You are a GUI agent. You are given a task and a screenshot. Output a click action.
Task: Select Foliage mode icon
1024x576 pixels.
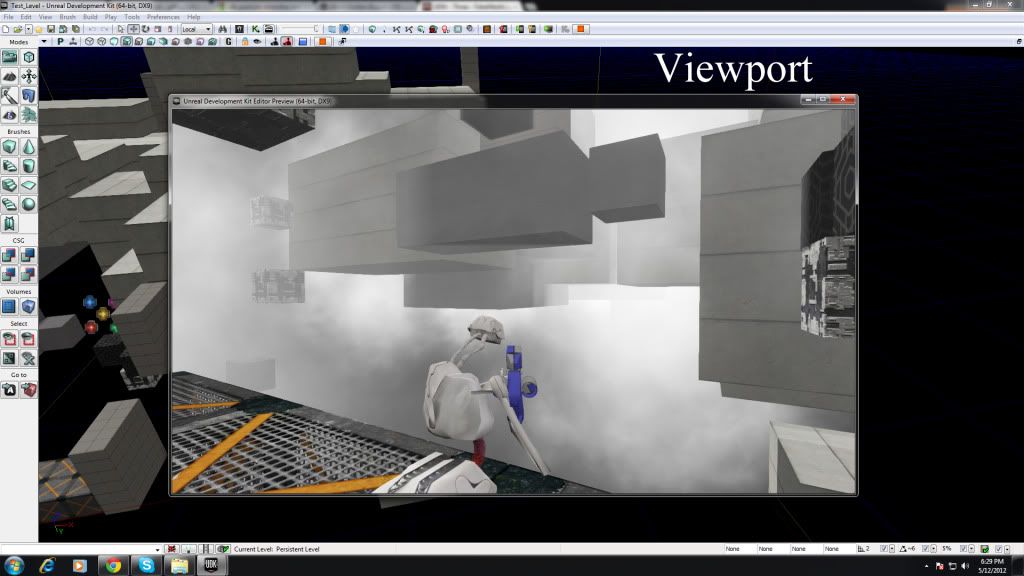tap(28, 115)
